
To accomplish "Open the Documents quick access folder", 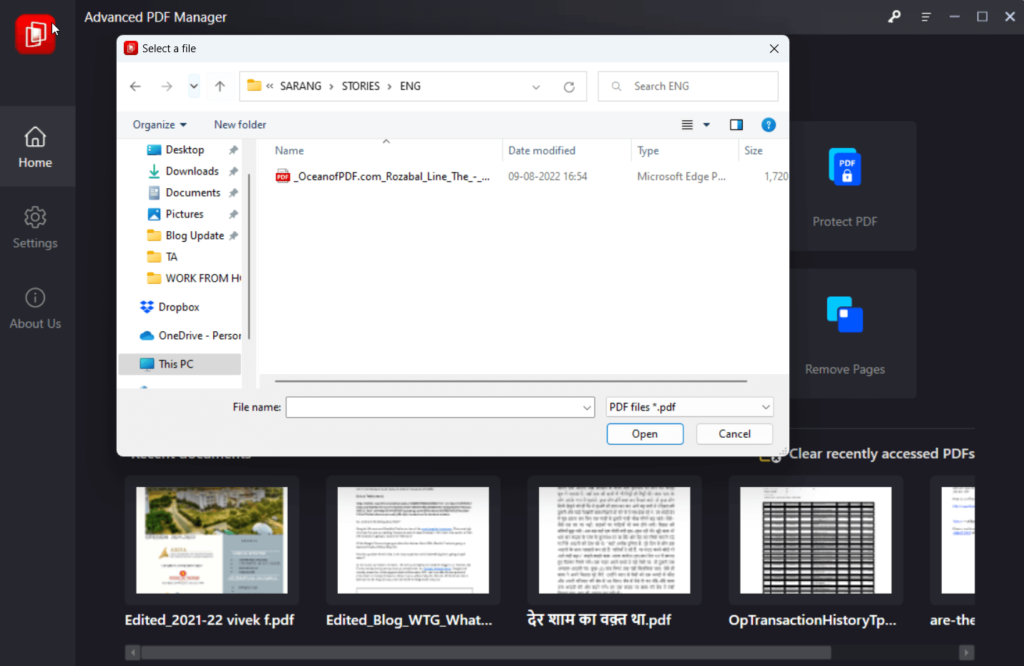I will tap(193, 193).
